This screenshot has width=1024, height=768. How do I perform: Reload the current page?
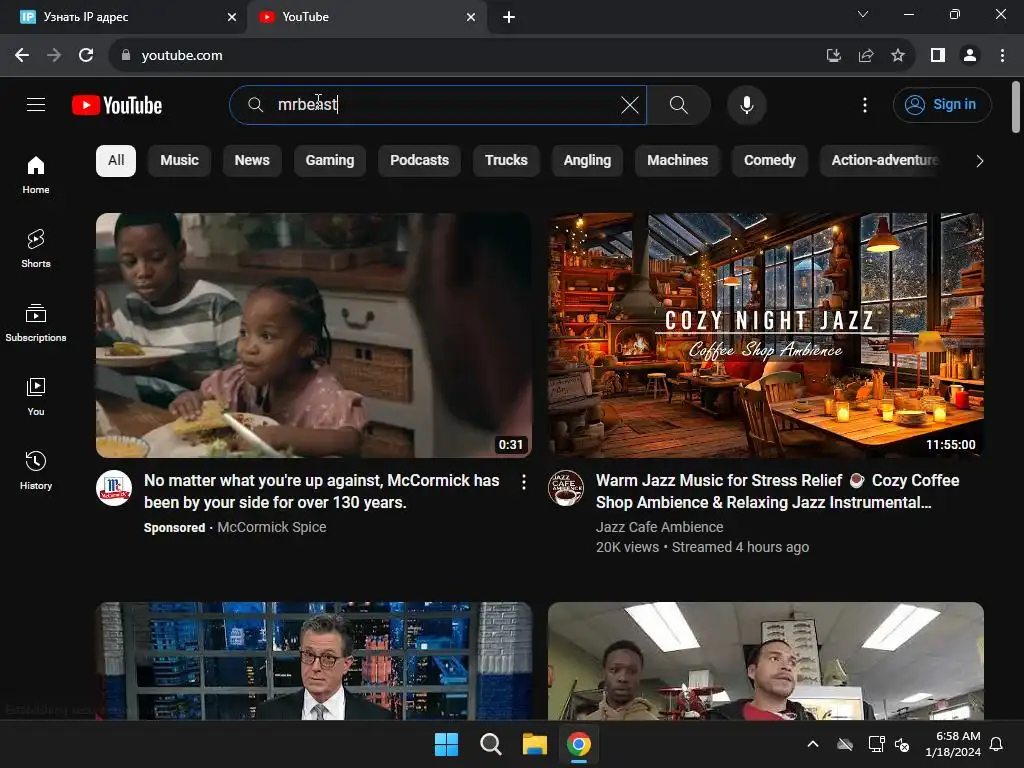coord(86,56)
